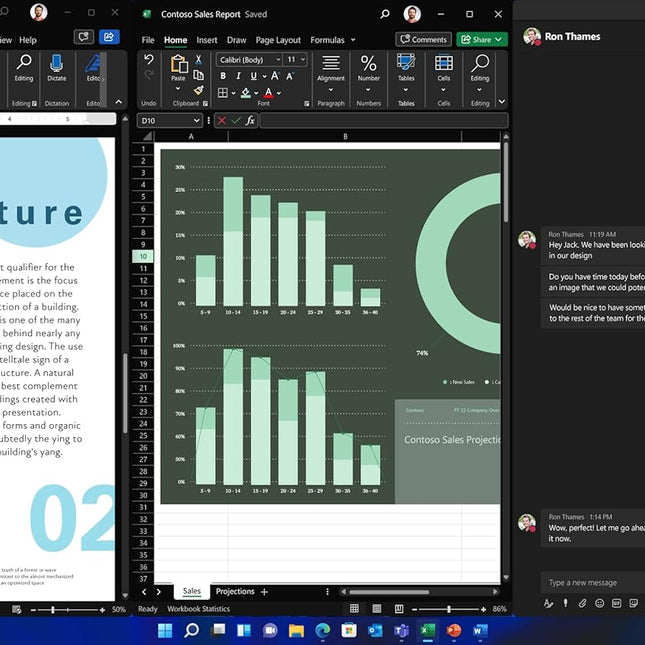Click the attach paperclip icon in Teams

click(x=582, y=603)
